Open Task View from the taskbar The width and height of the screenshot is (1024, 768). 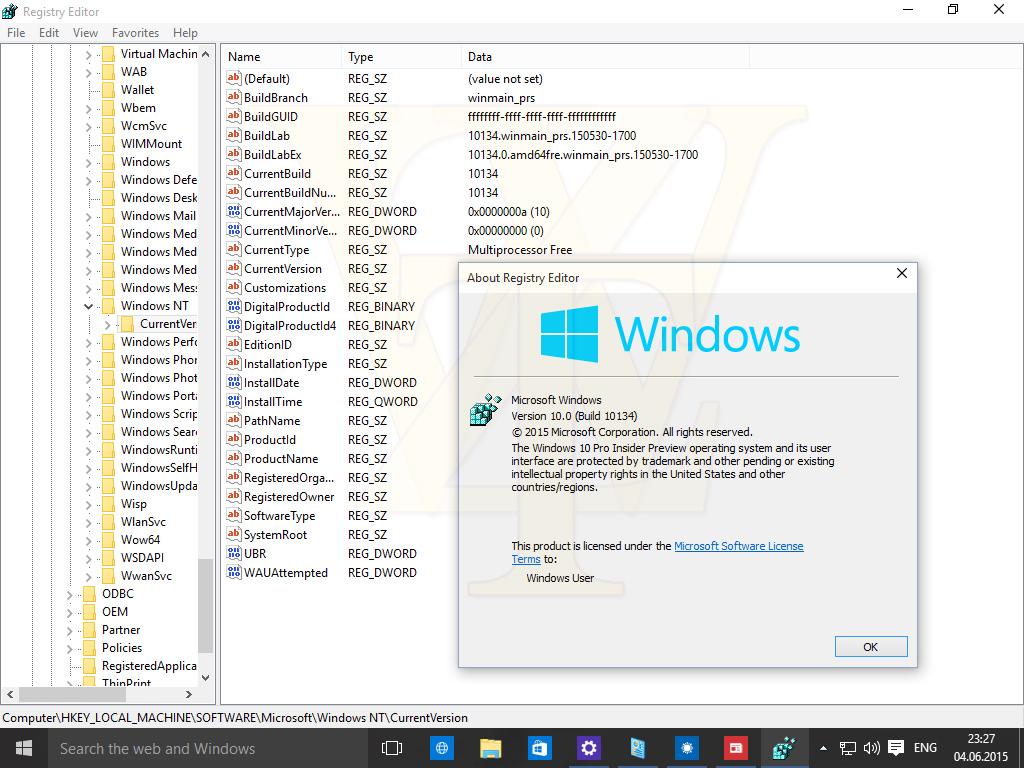(392, 748)
